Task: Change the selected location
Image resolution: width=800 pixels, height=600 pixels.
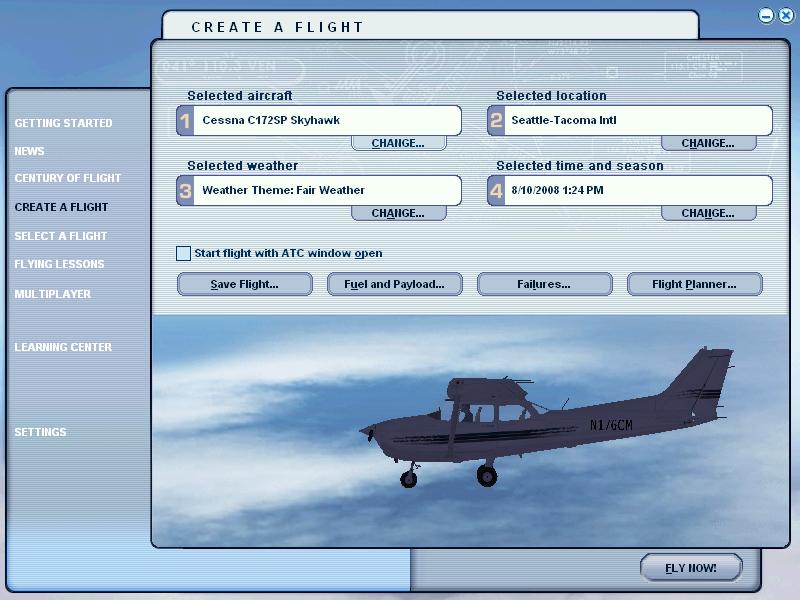Action: click(x=709, y=143)
